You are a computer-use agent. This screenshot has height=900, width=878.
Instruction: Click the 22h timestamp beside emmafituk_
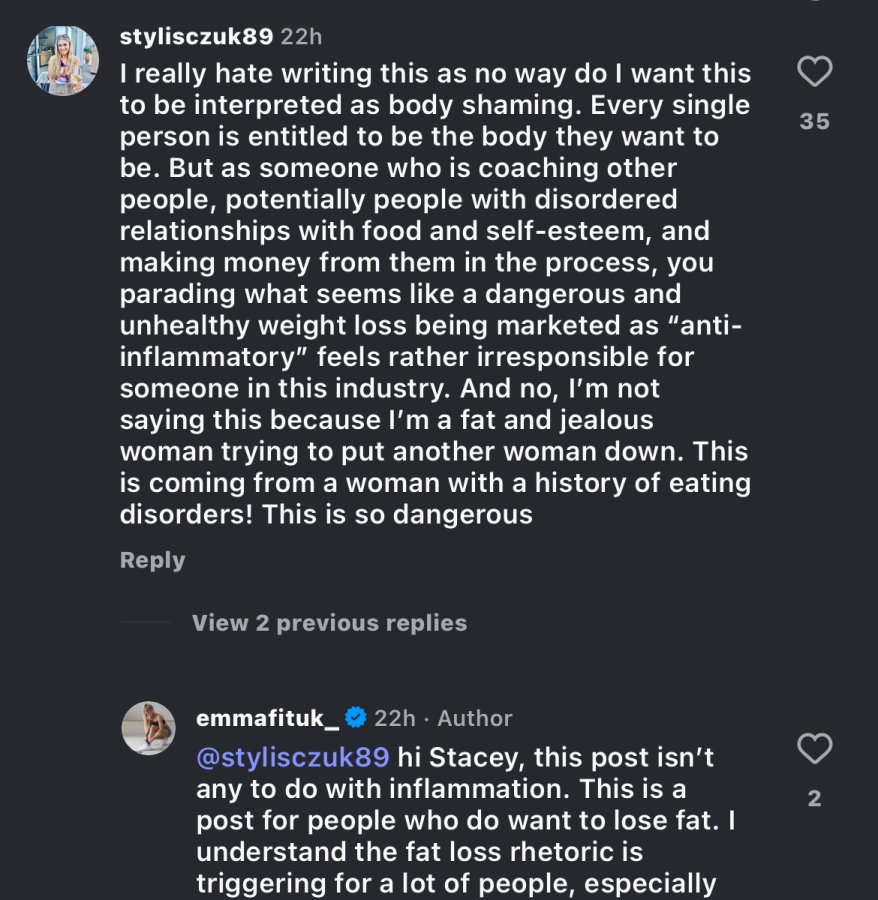[395, 718]
